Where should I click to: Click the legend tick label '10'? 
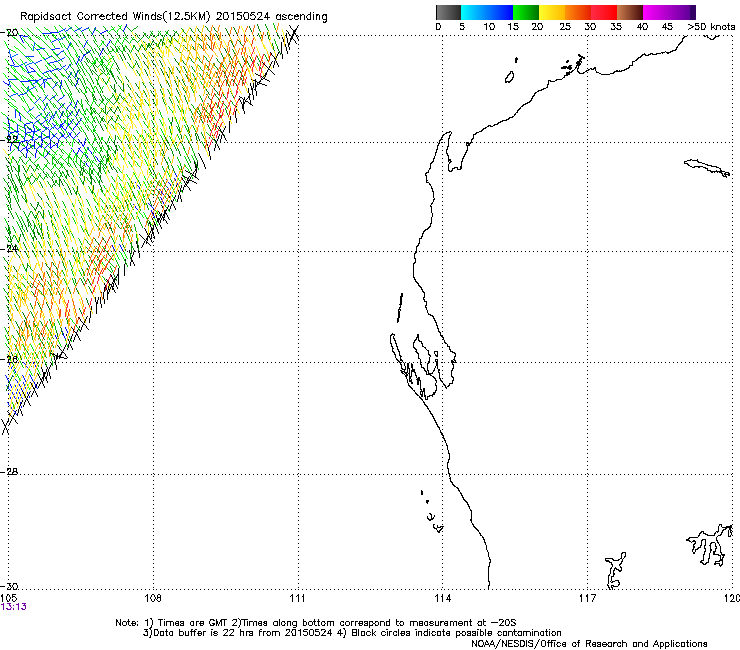point(489,27)
